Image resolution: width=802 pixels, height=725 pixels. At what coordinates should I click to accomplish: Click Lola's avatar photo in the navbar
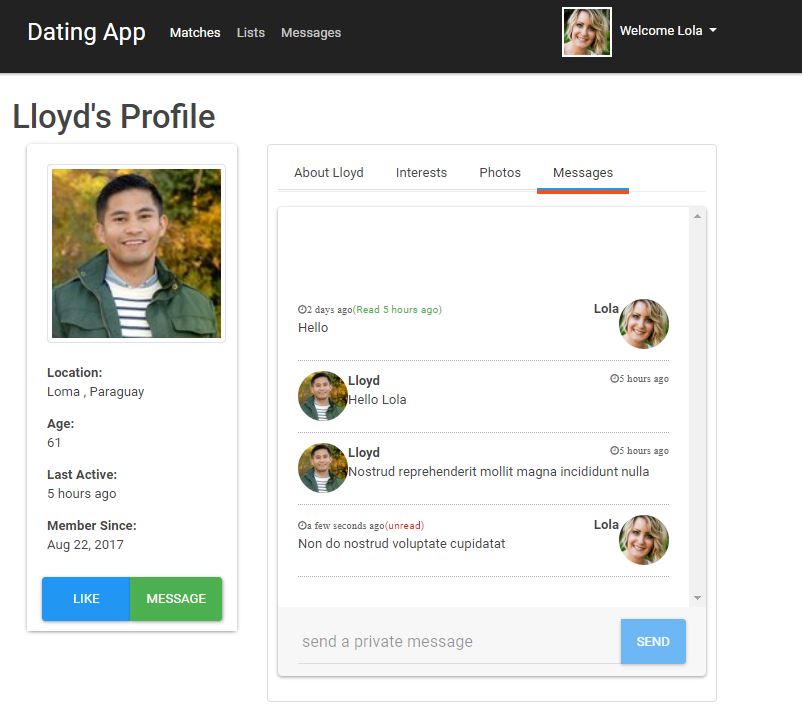[587, 32]
